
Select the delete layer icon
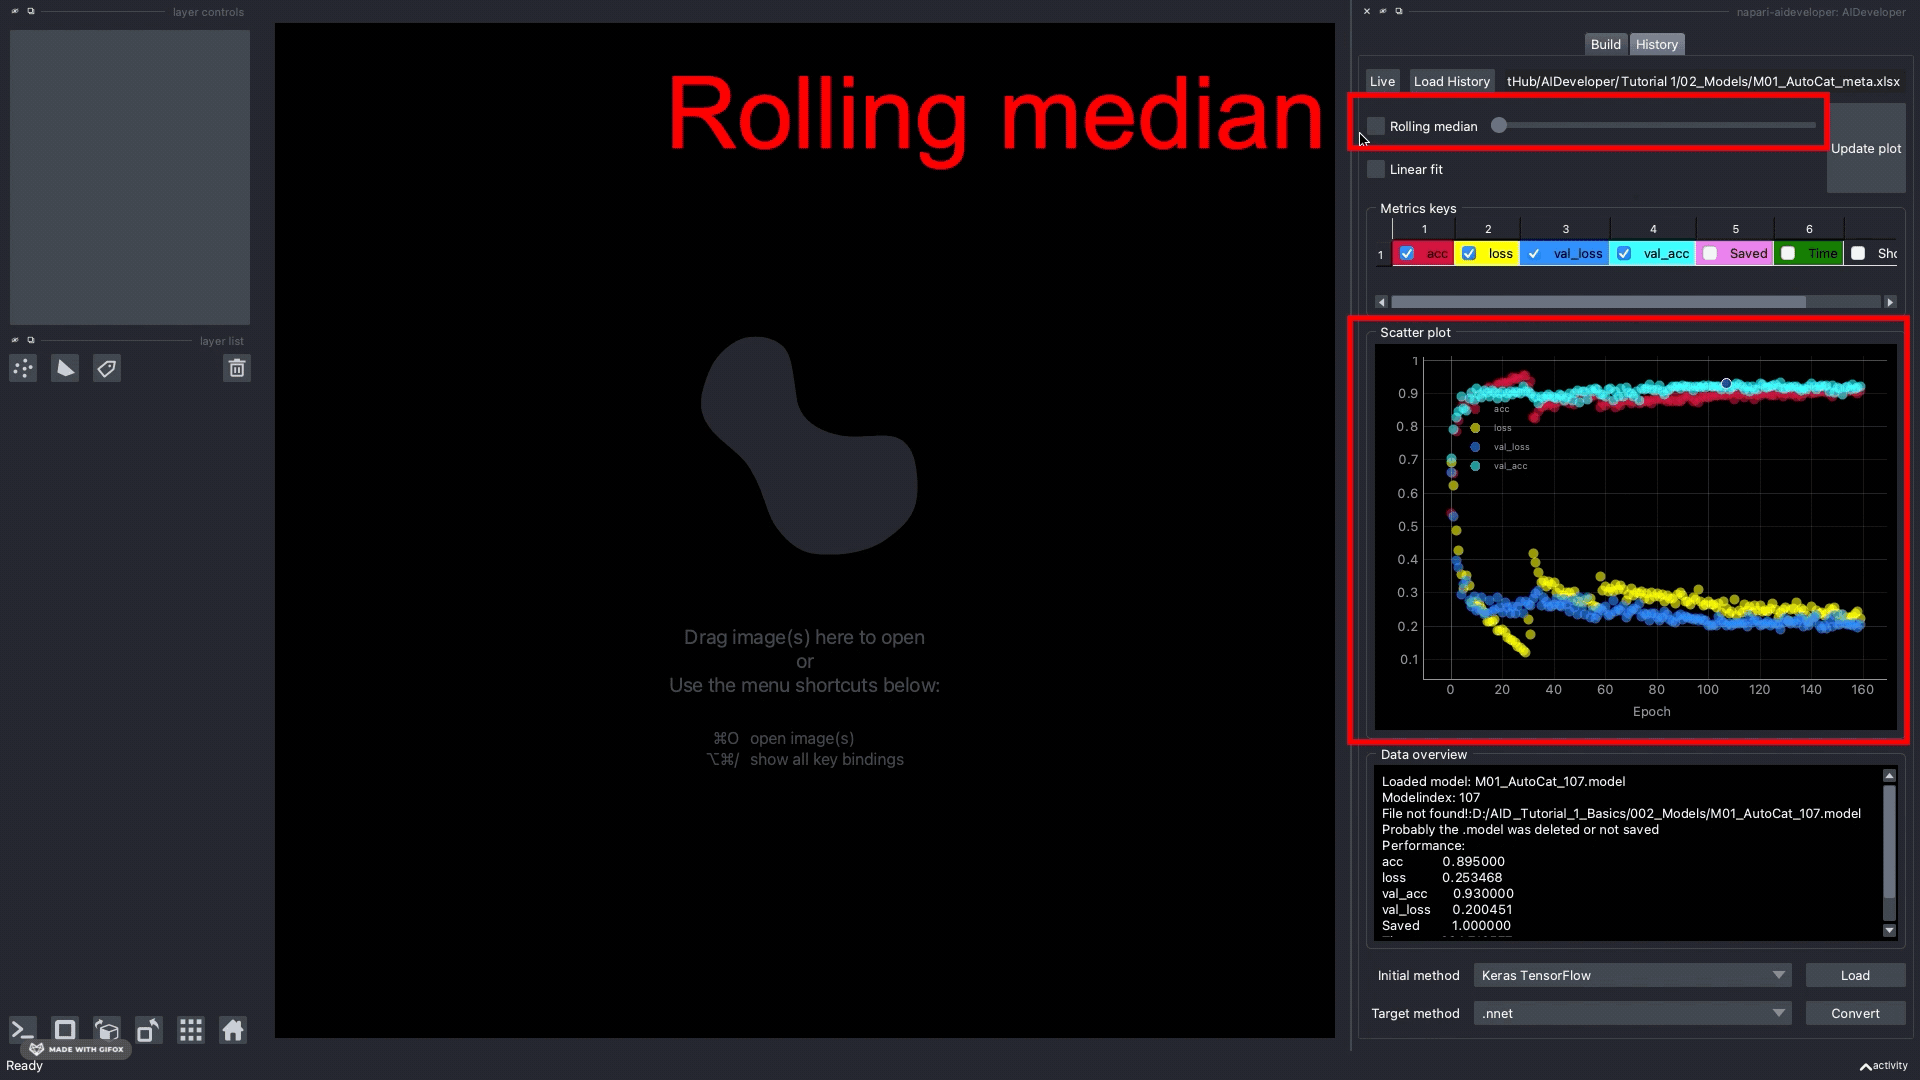tap(236, 368)
